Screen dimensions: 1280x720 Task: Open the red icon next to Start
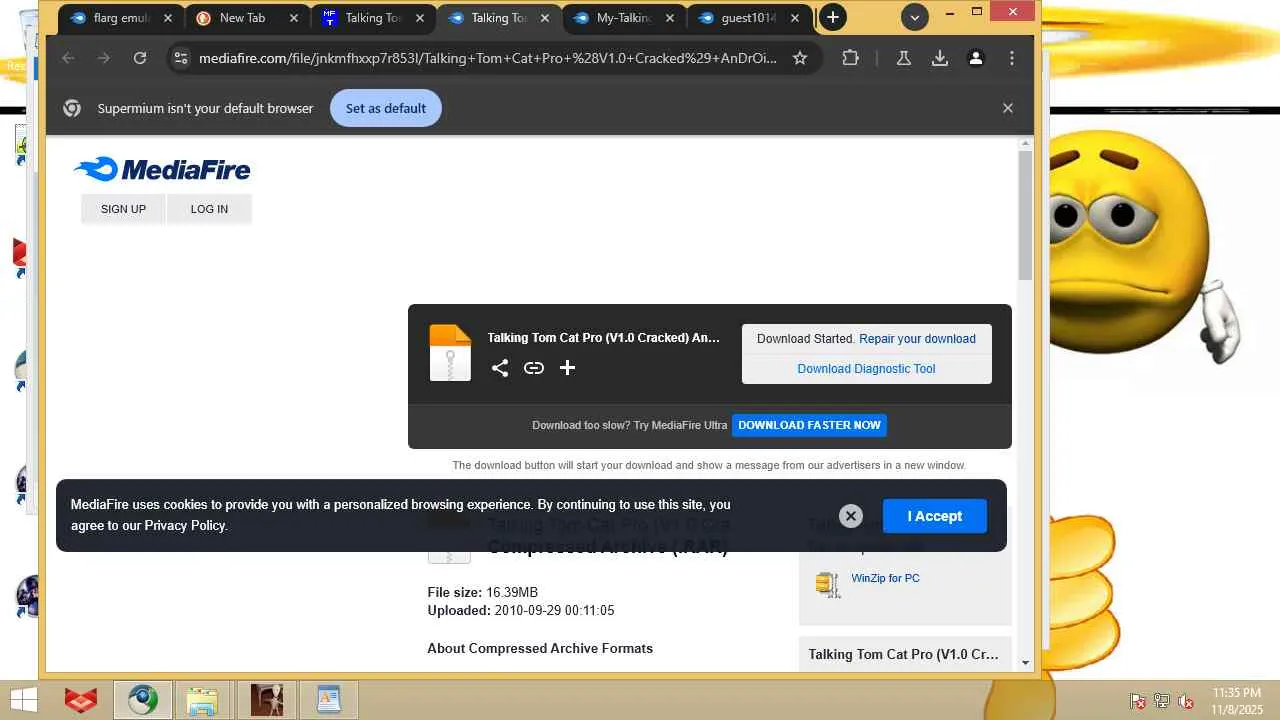pos(81,700)
